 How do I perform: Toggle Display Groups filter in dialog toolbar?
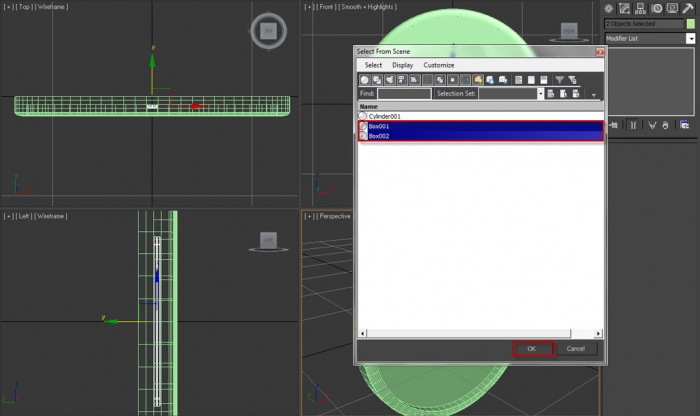tap(440, 80)
